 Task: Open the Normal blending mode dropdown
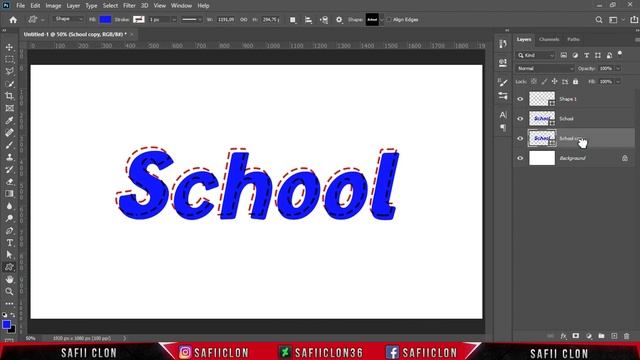click(545, 69)
